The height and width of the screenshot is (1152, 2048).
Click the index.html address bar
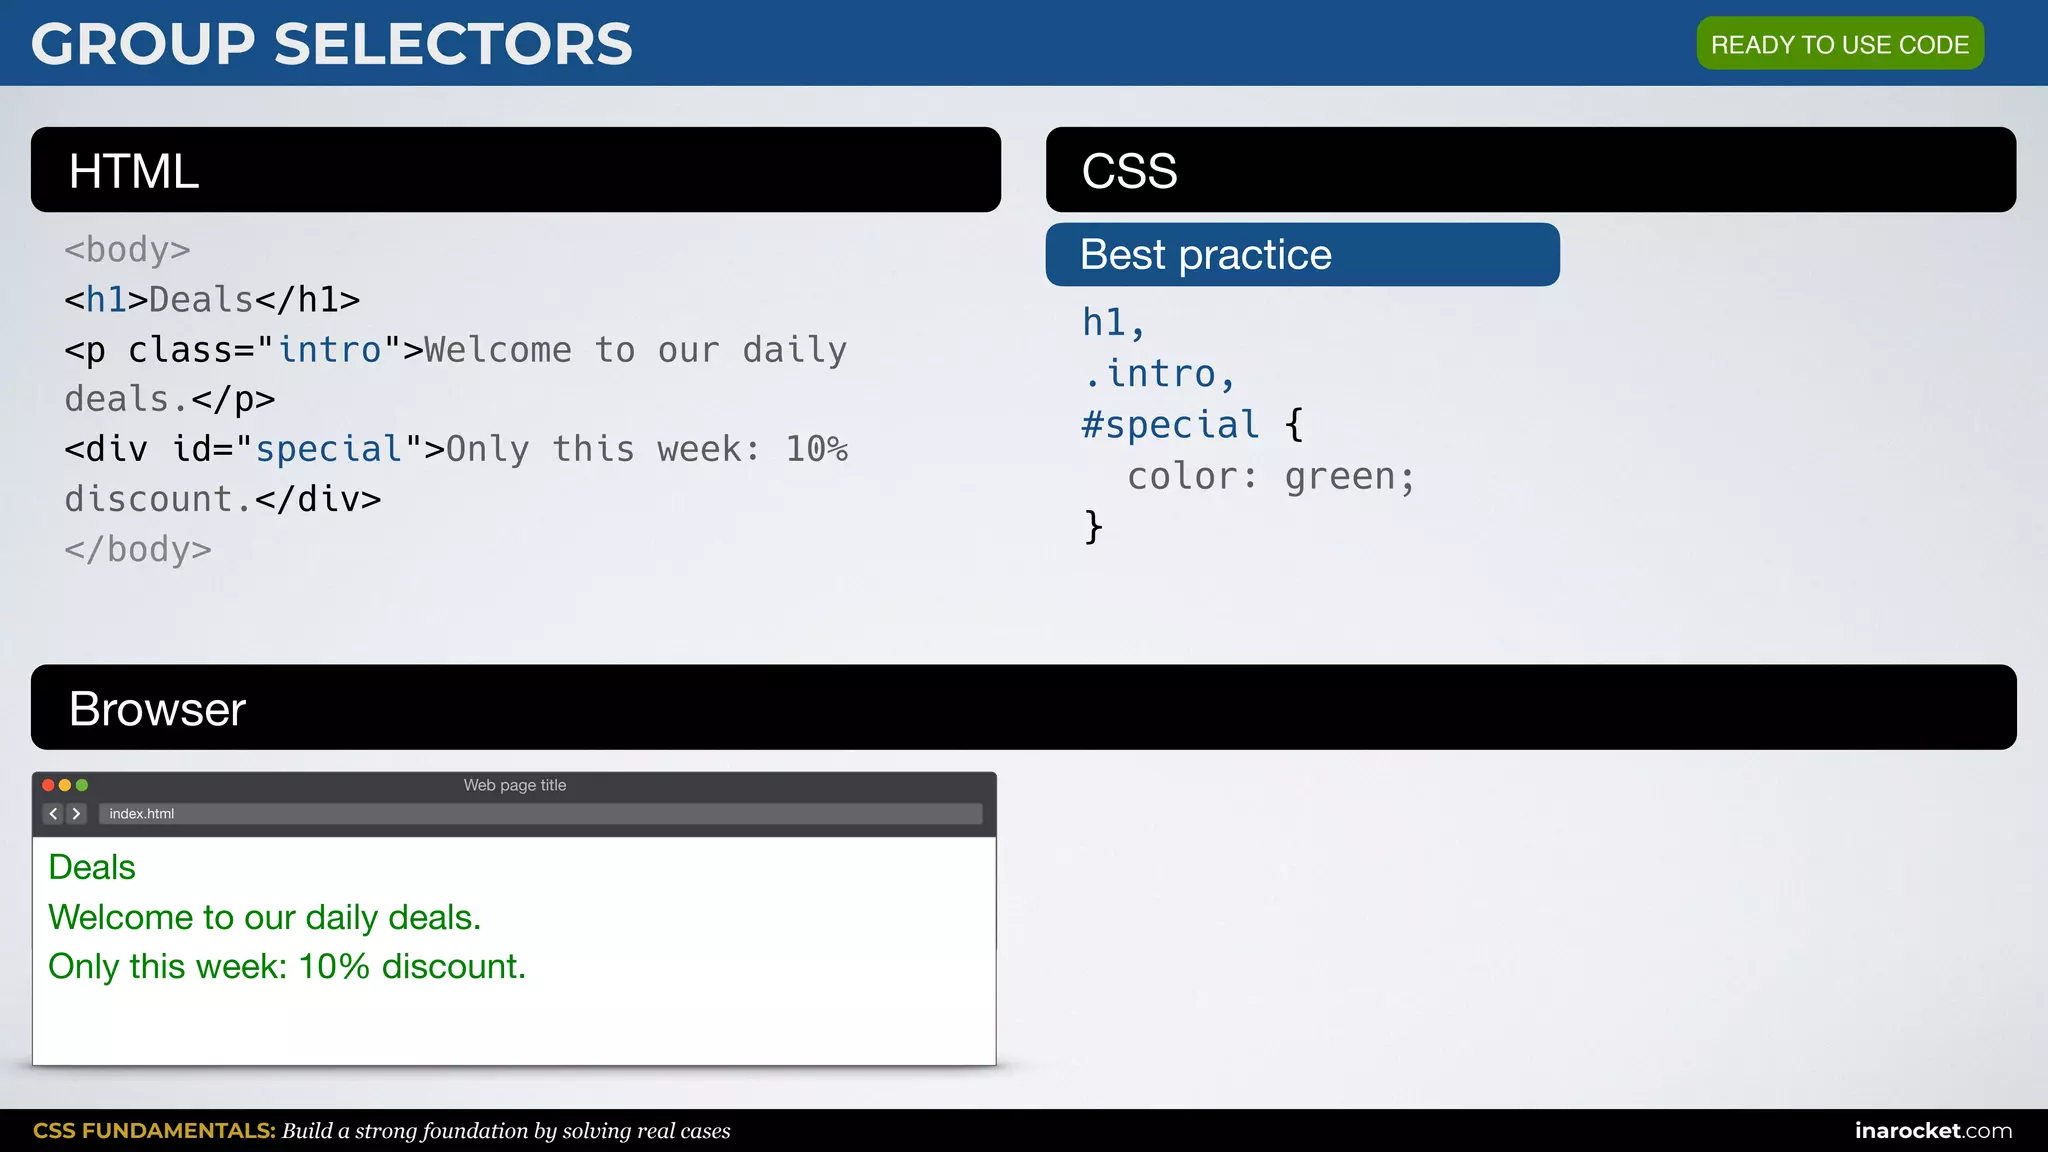click(540, 814)
